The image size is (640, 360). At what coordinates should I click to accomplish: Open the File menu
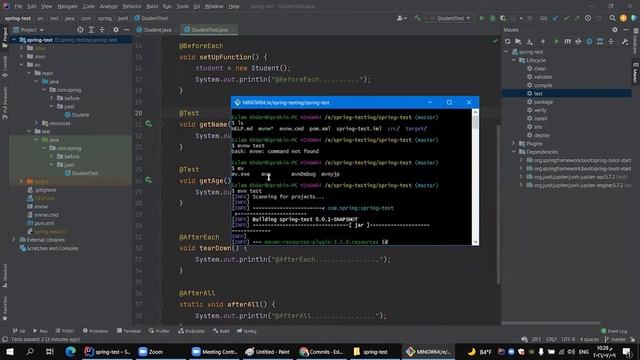pyautogui.click(x=18, y=6)
